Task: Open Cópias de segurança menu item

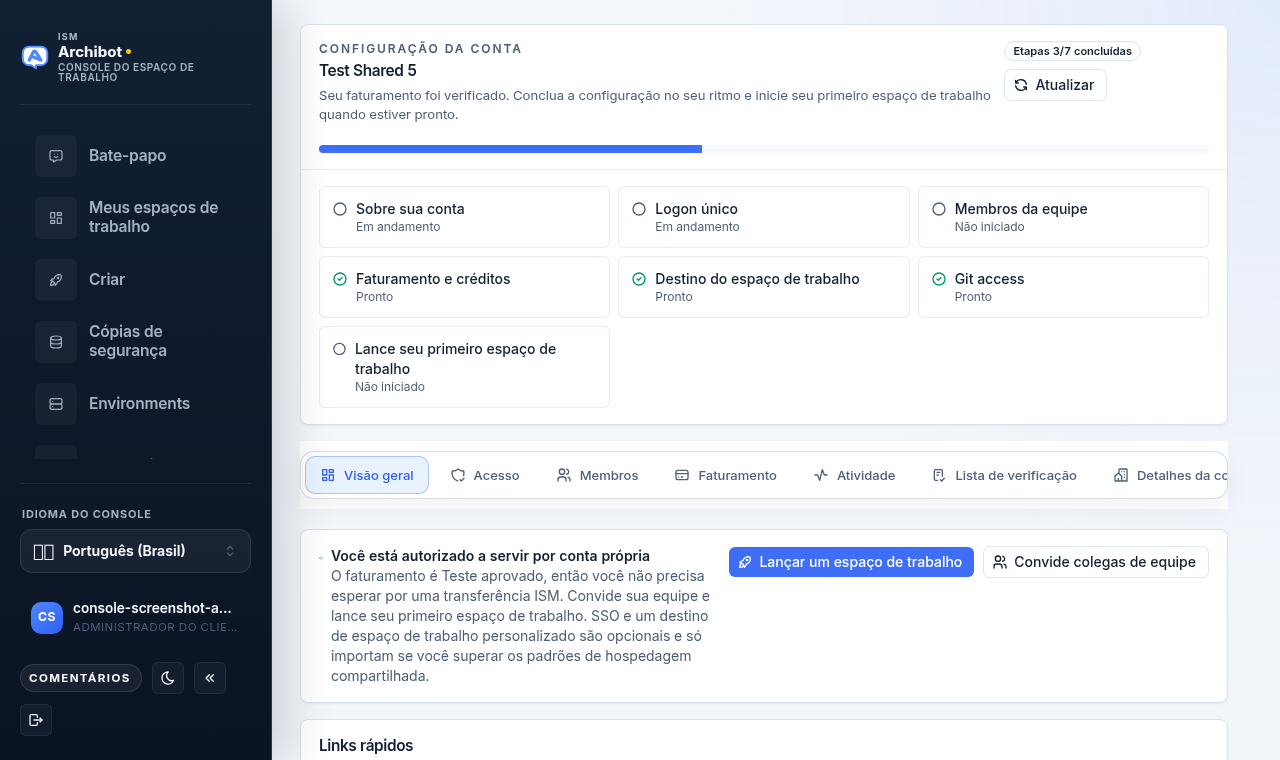Action: pyautogui.click(x=135, y=342)
